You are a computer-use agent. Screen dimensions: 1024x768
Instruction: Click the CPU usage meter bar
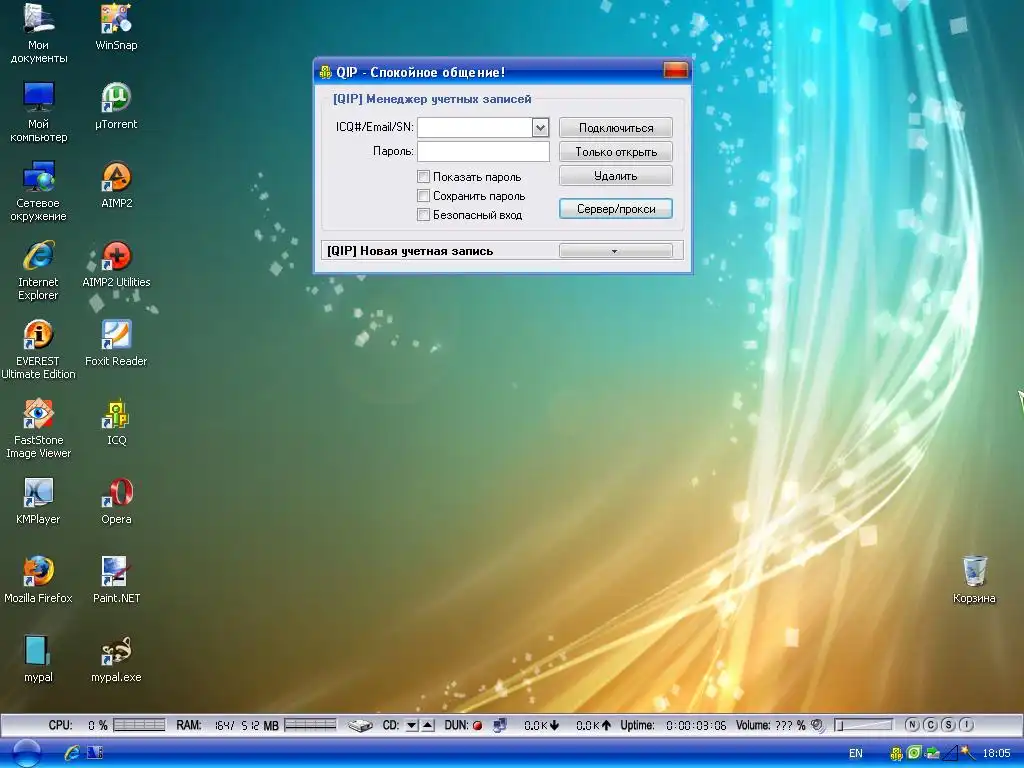pyautogui.click(x=139, y=725)
